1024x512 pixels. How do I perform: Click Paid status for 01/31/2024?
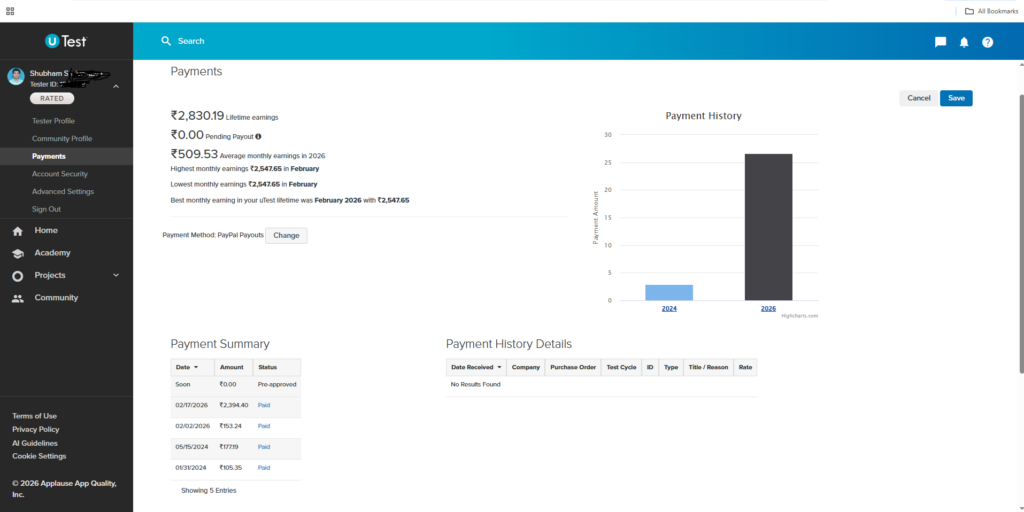point(264,468)
